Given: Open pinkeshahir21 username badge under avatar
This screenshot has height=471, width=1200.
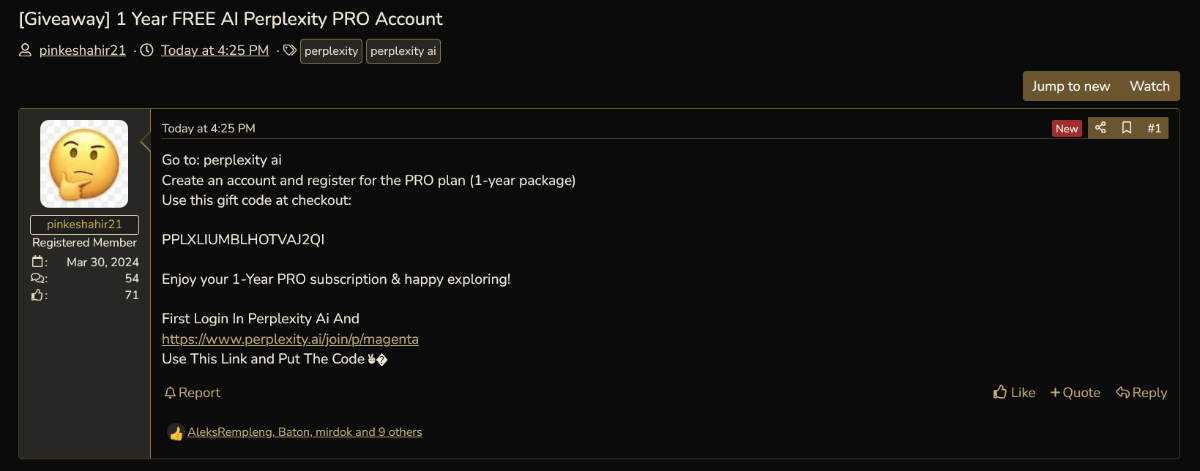Looking at the screenshot, I should coord(84,225).
